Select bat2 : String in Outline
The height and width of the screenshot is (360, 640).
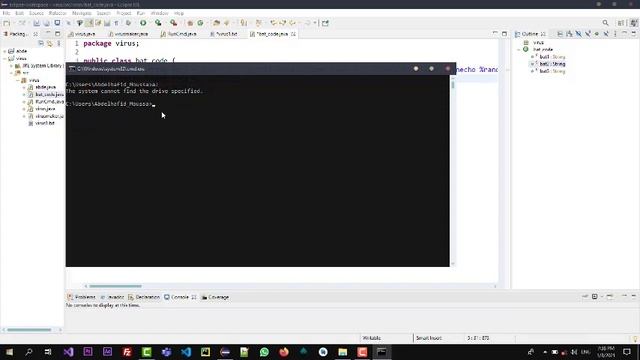[549, 64]
